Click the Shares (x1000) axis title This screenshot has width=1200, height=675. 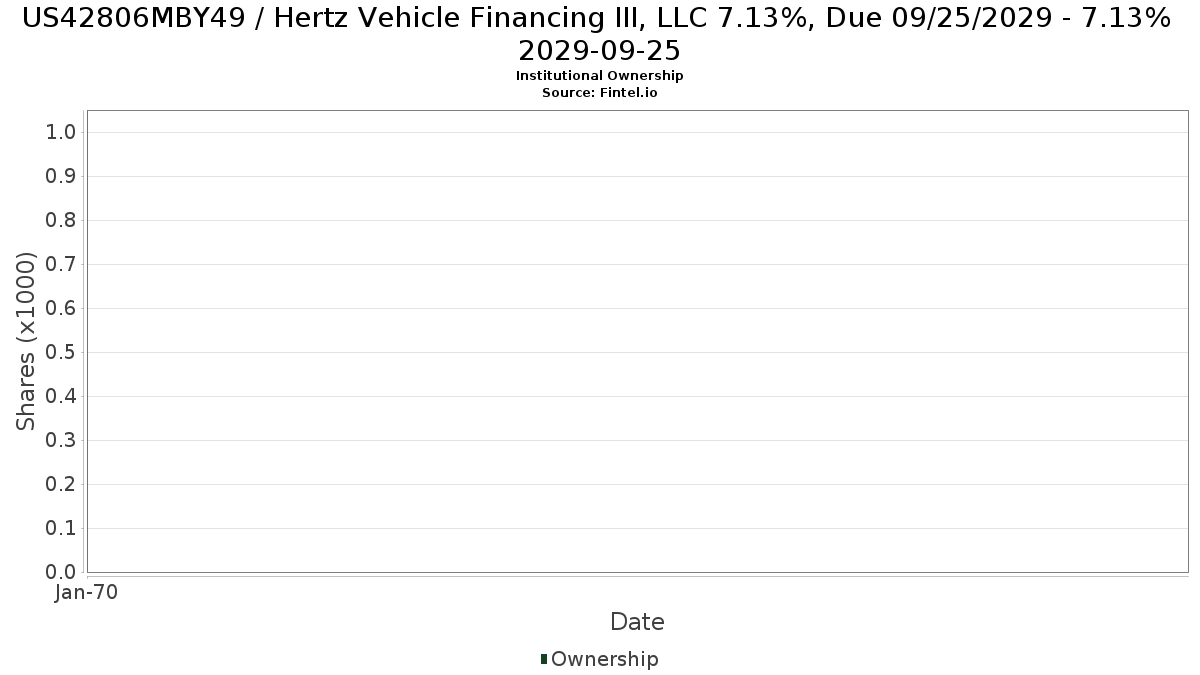[27, 342]
